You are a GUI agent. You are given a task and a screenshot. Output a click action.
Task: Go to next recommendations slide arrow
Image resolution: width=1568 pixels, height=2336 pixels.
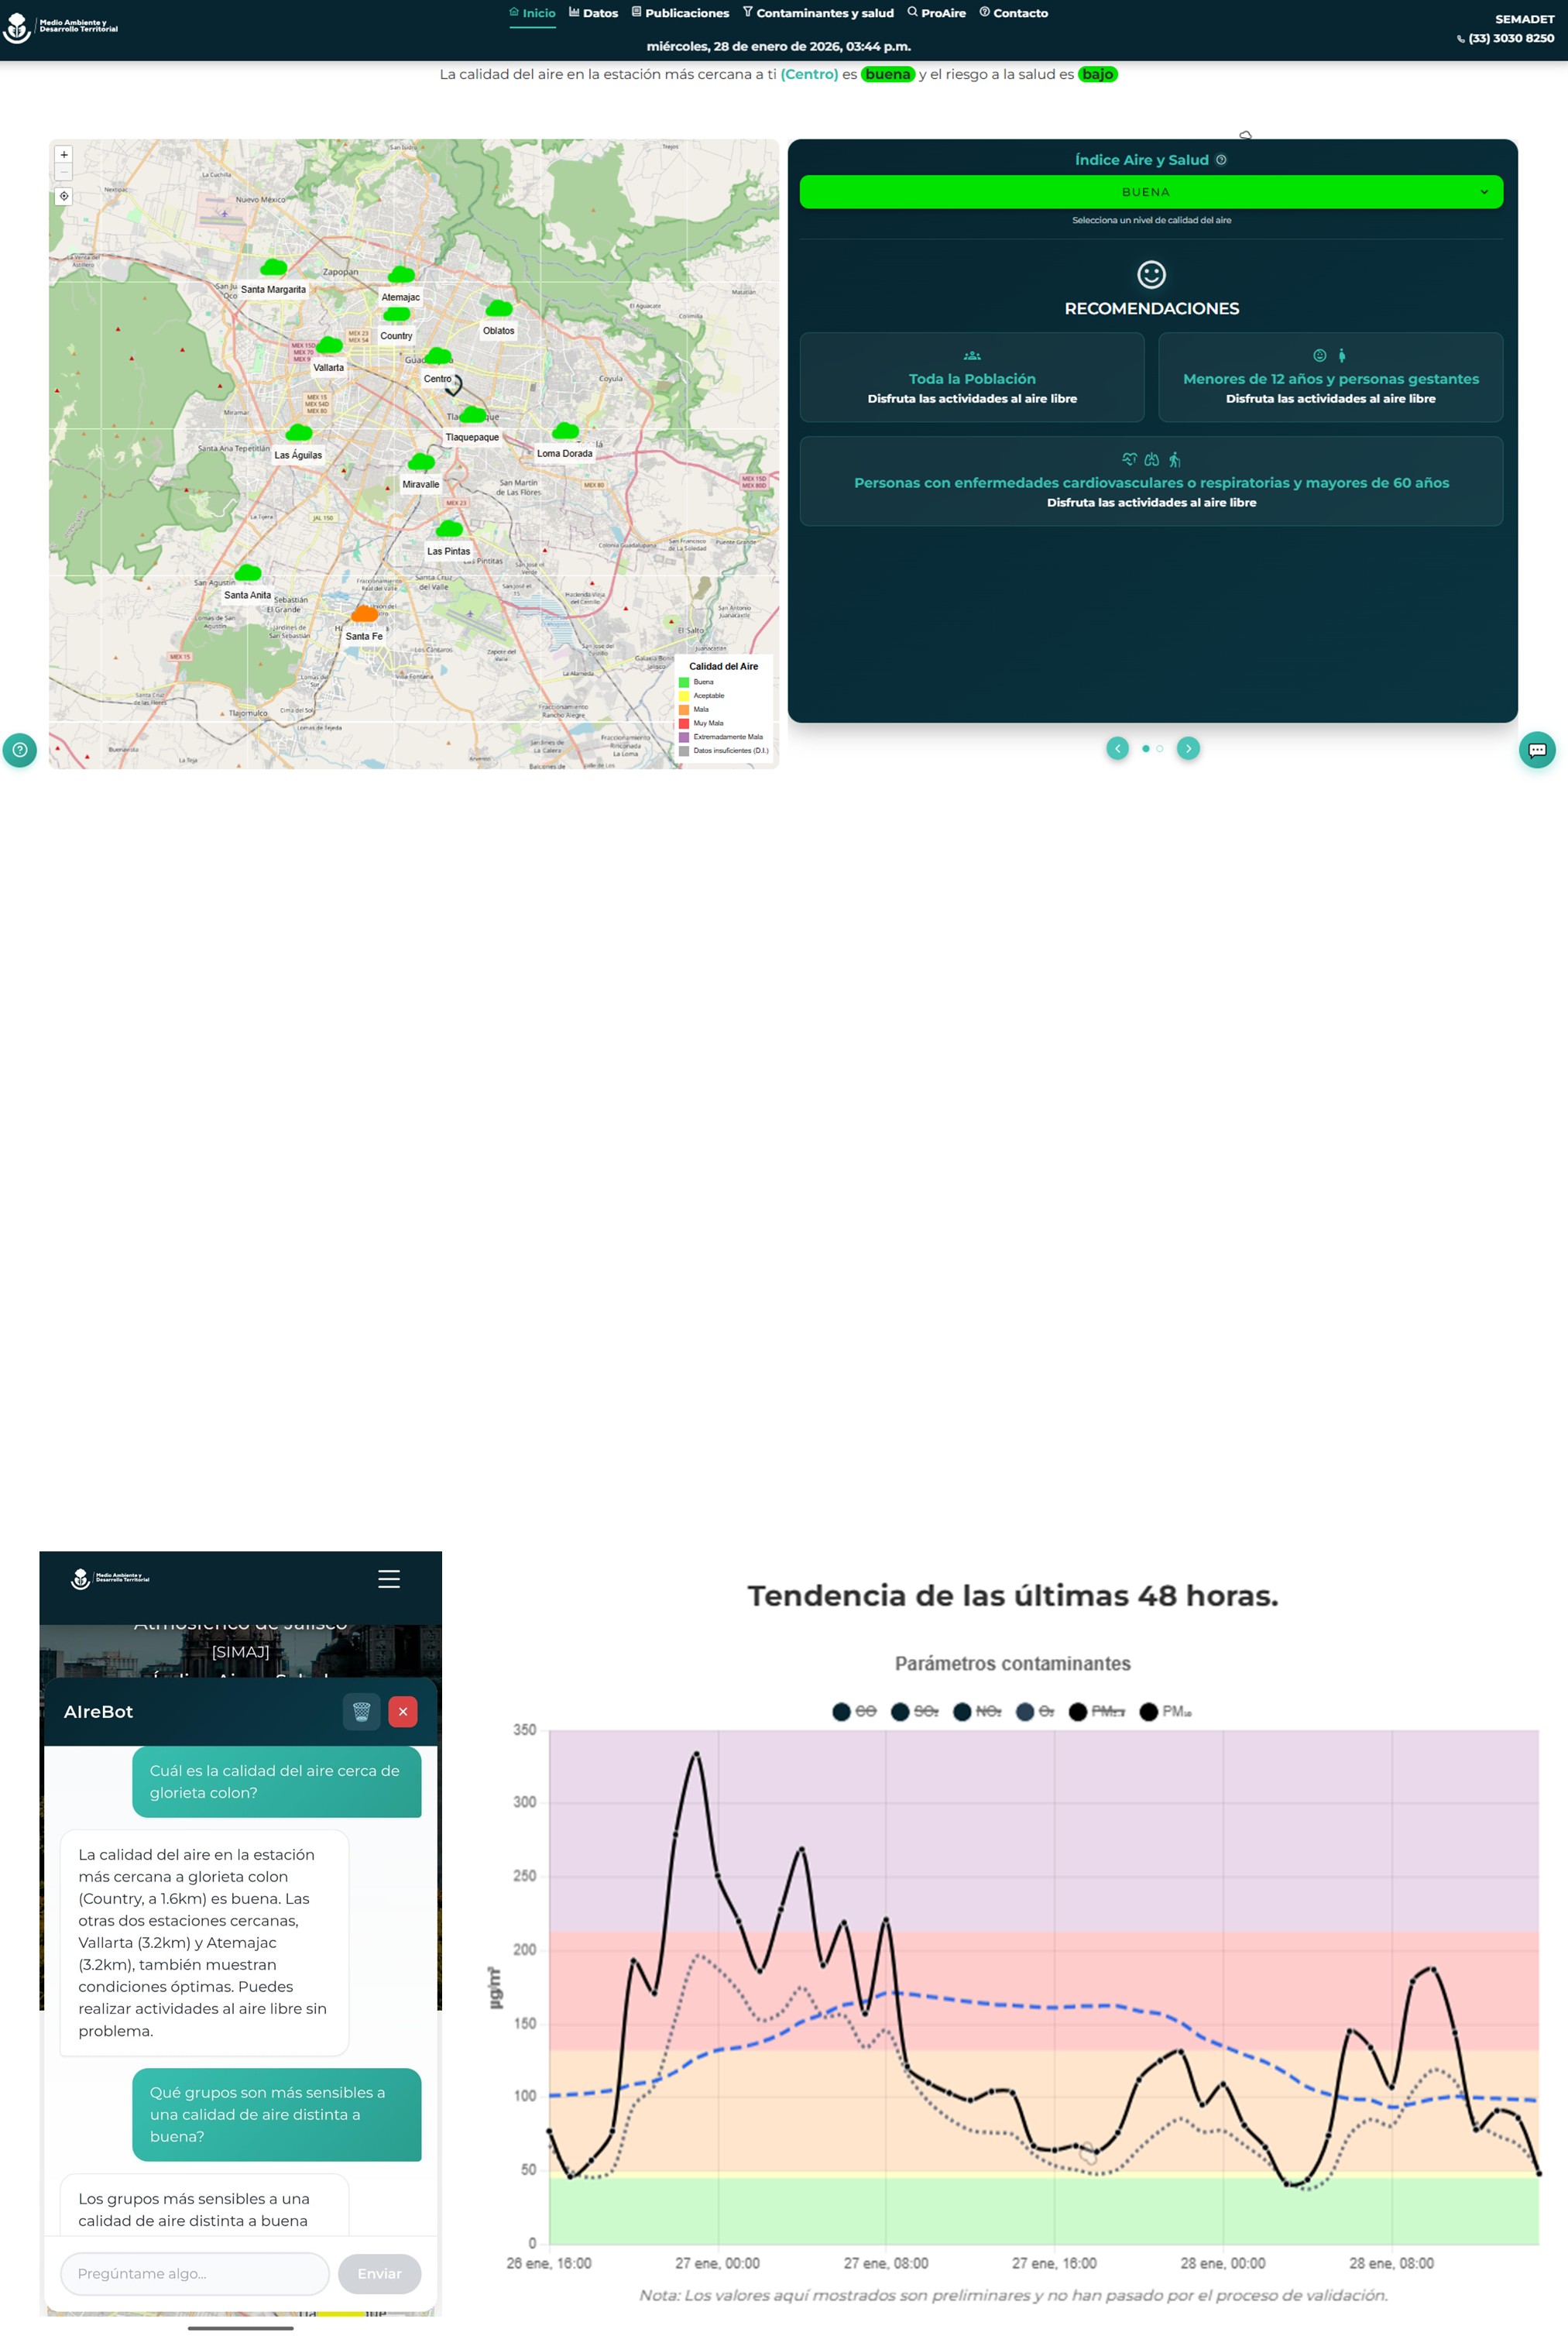(x=1188, y=748)
